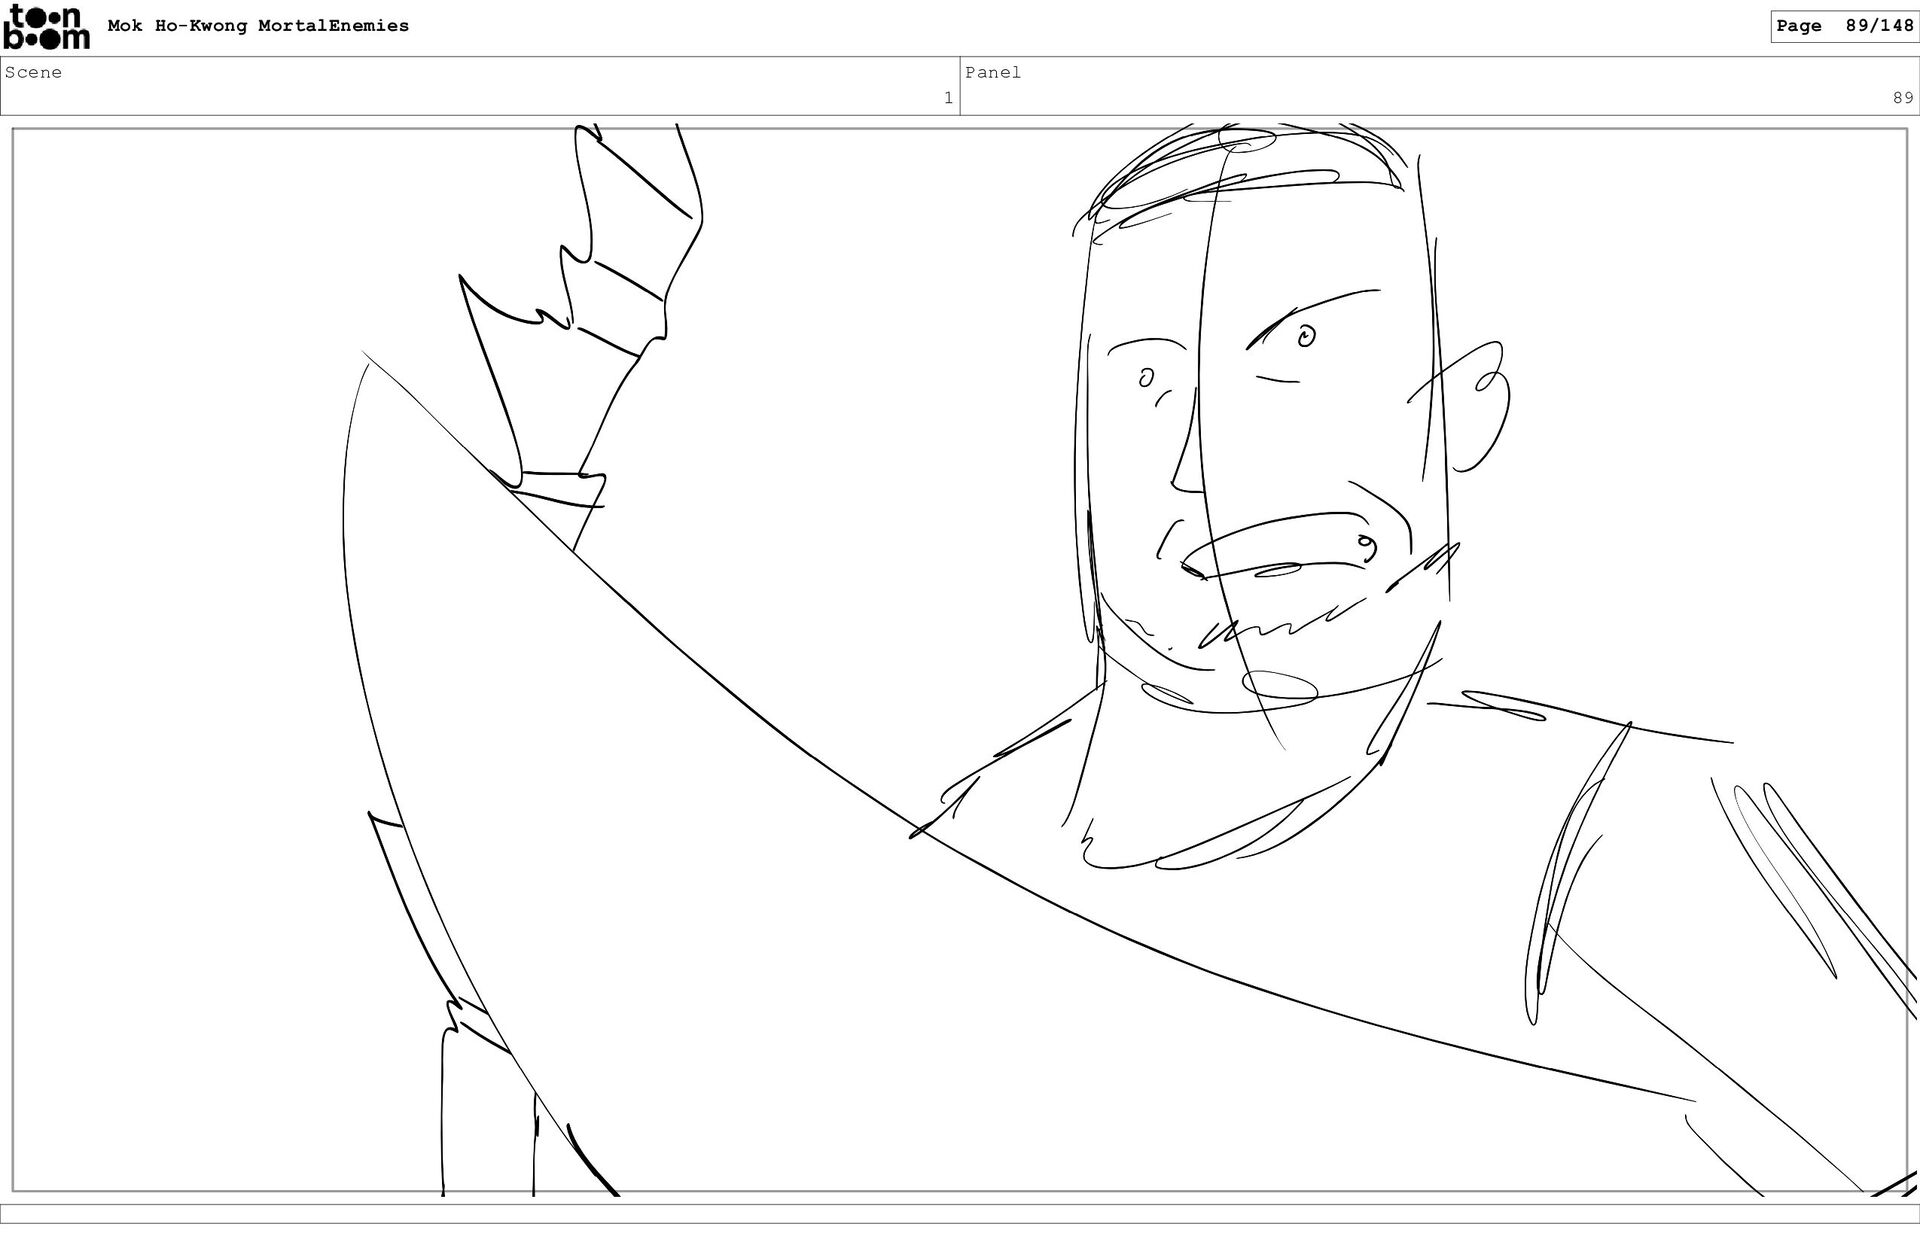1920x1242 pixels.
Task: Click the project title Mok Ho-Kwong MortalEnemies
Action: click(258, 26)
